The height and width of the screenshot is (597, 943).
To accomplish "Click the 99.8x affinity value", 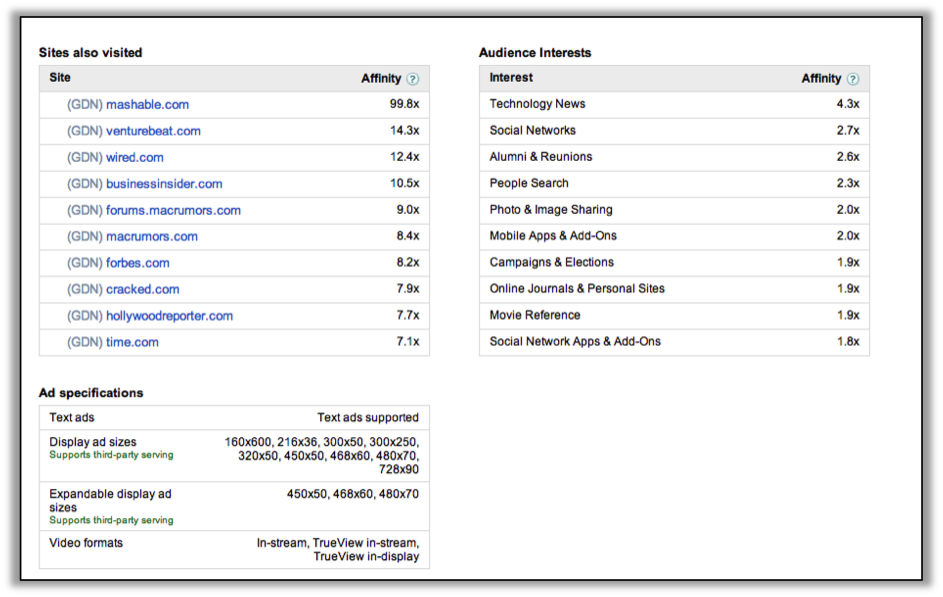I will (x=404, y=104).
